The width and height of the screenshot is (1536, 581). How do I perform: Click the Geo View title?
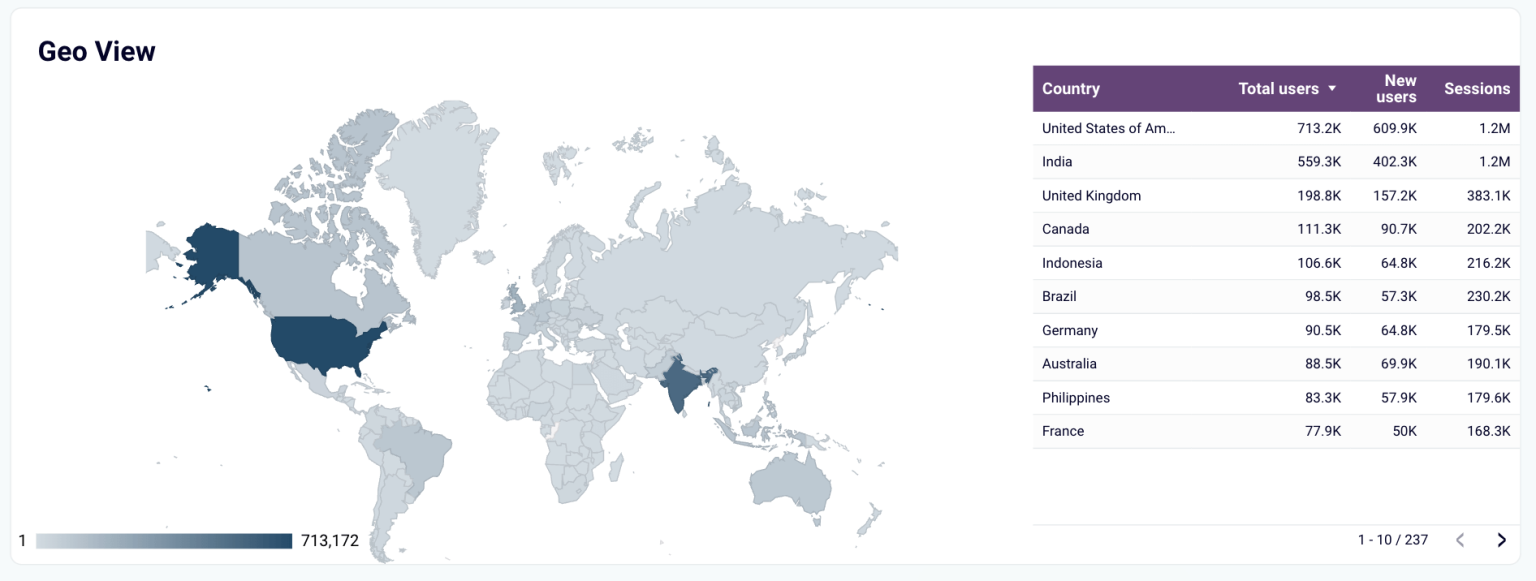tap(96, 50)
